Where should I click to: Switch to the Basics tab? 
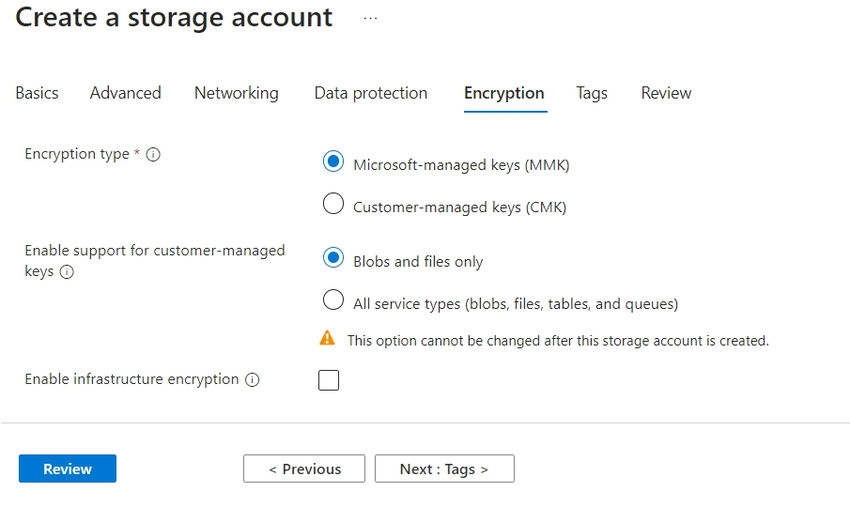pyautogui.click(x=37, y=93)
